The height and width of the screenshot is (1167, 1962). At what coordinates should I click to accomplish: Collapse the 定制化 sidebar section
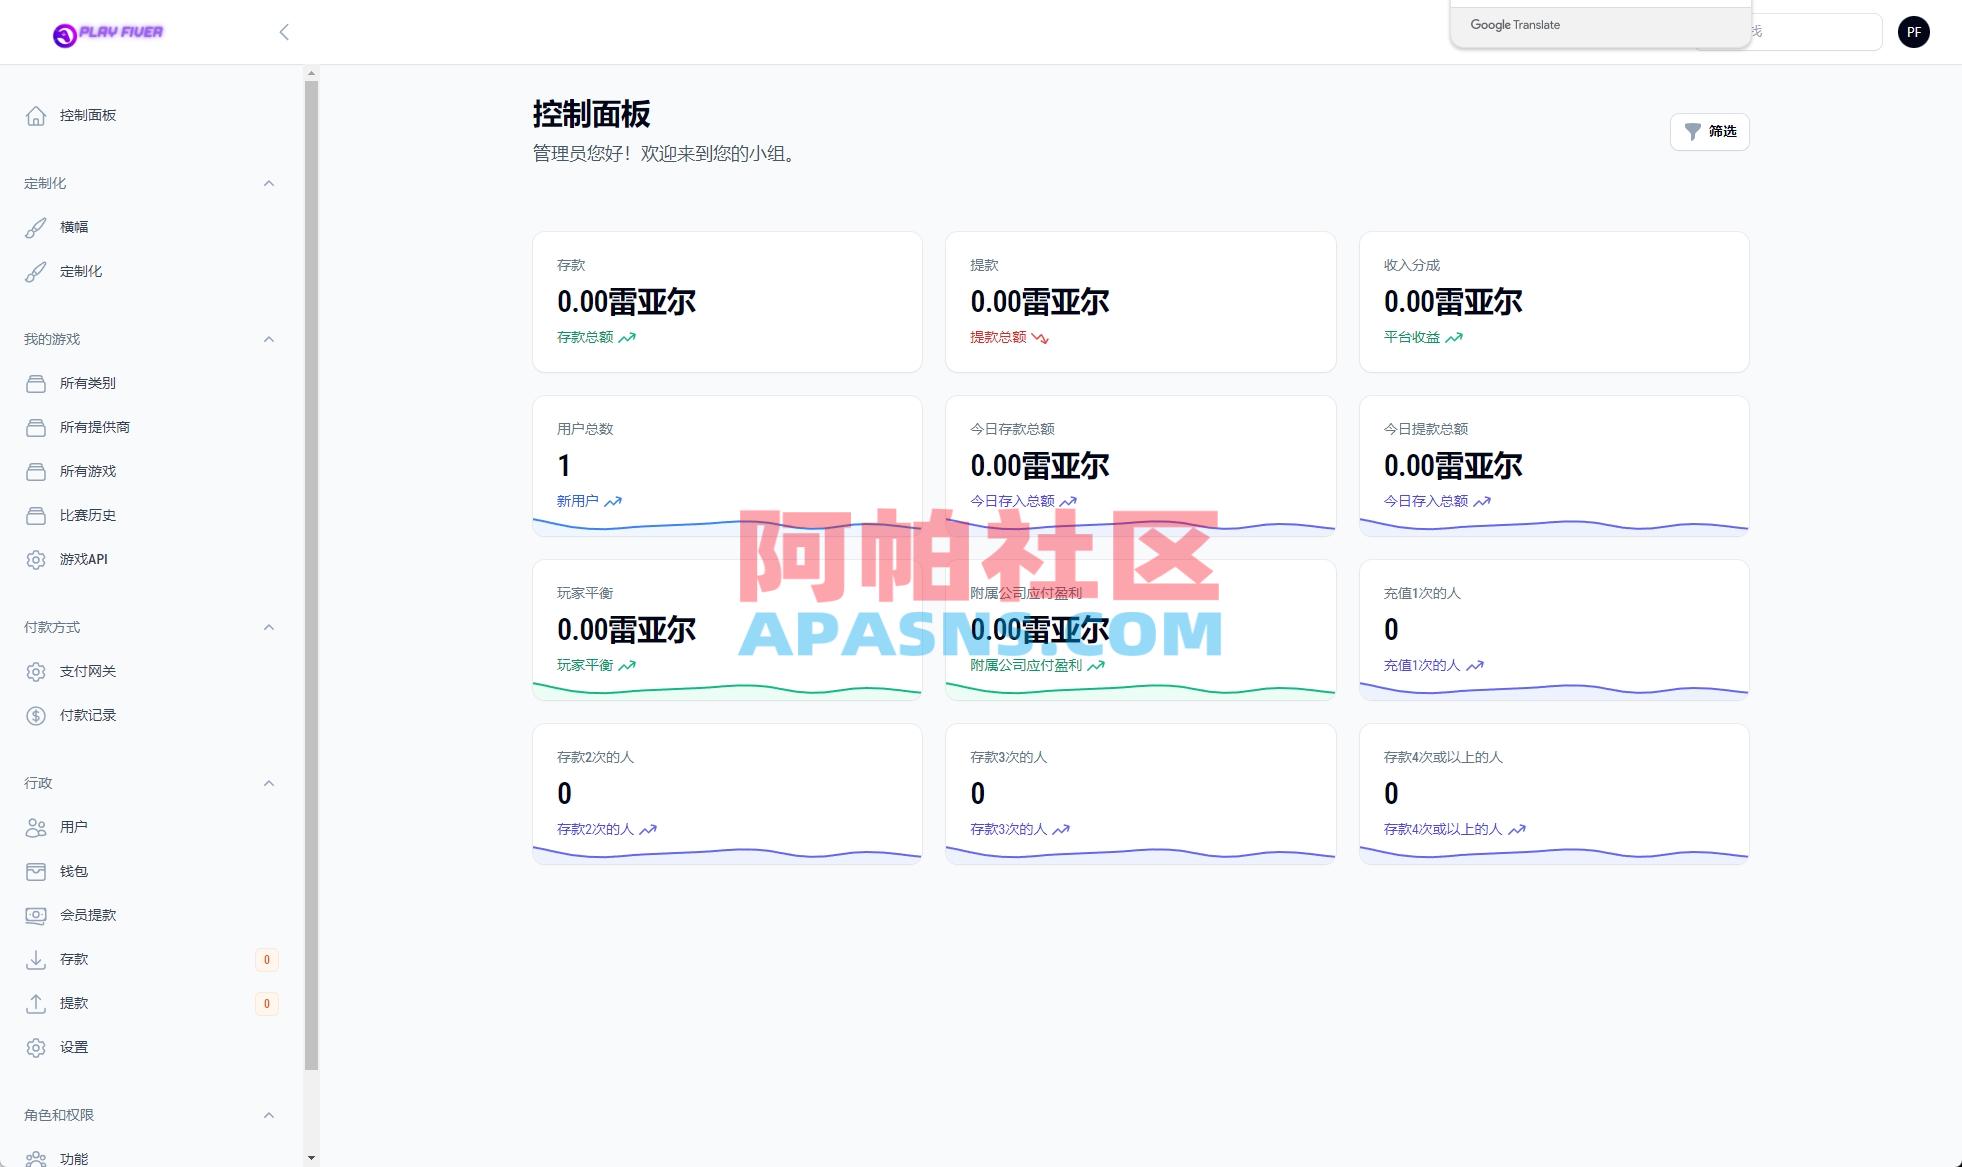(x=268, y=183)
